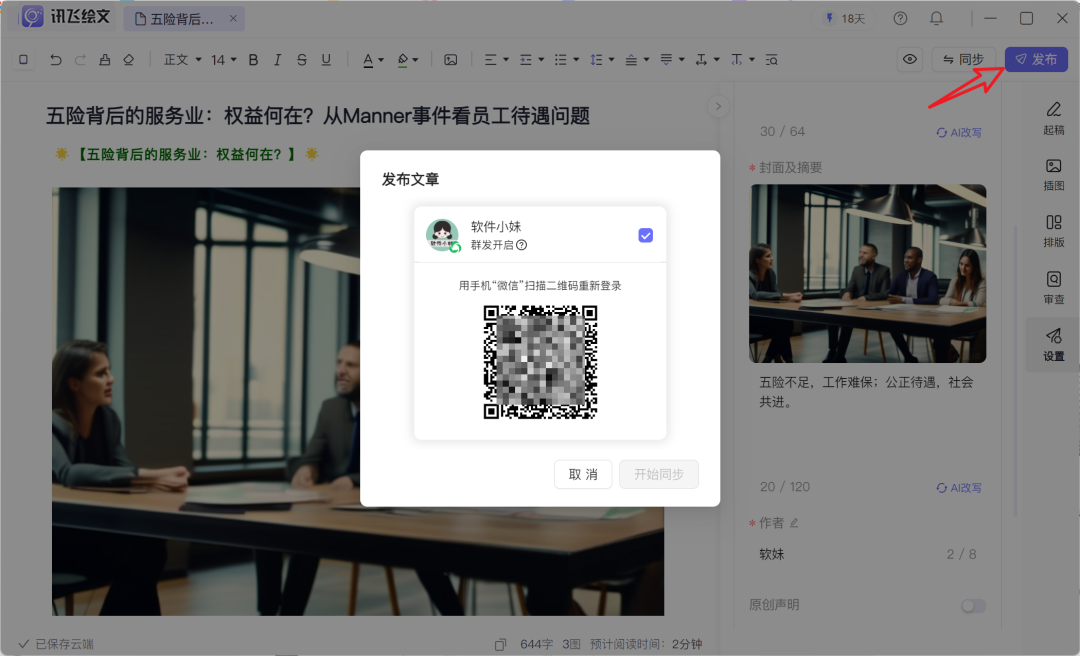
Task: Close the 五险背后... document tab
Action: (x=233, y=19)
